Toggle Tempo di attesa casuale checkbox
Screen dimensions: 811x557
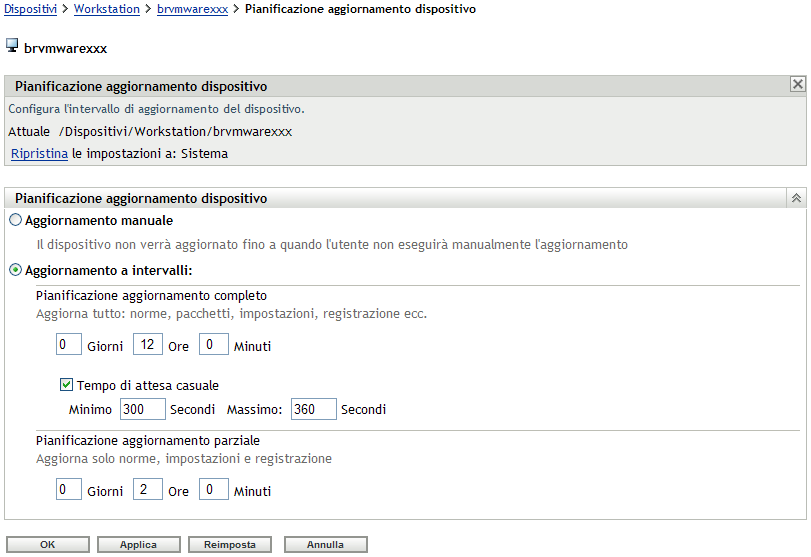coord(67,384)
